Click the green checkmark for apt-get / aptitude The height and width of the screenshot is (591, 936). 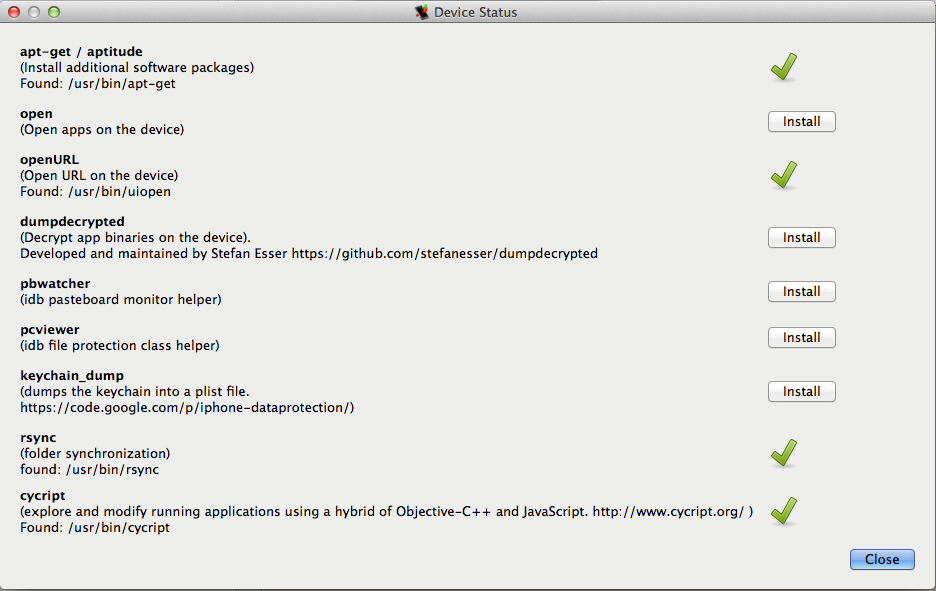click(x=784, y=68)
